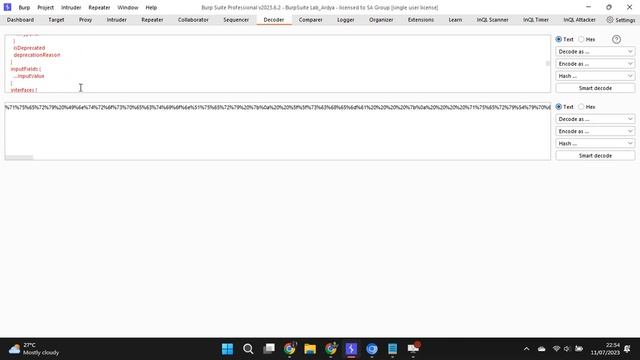This screenshot has width=640, height=360.
Task: Select the Decoder tab
Action: pyautogui.click(x=273, y=20)
